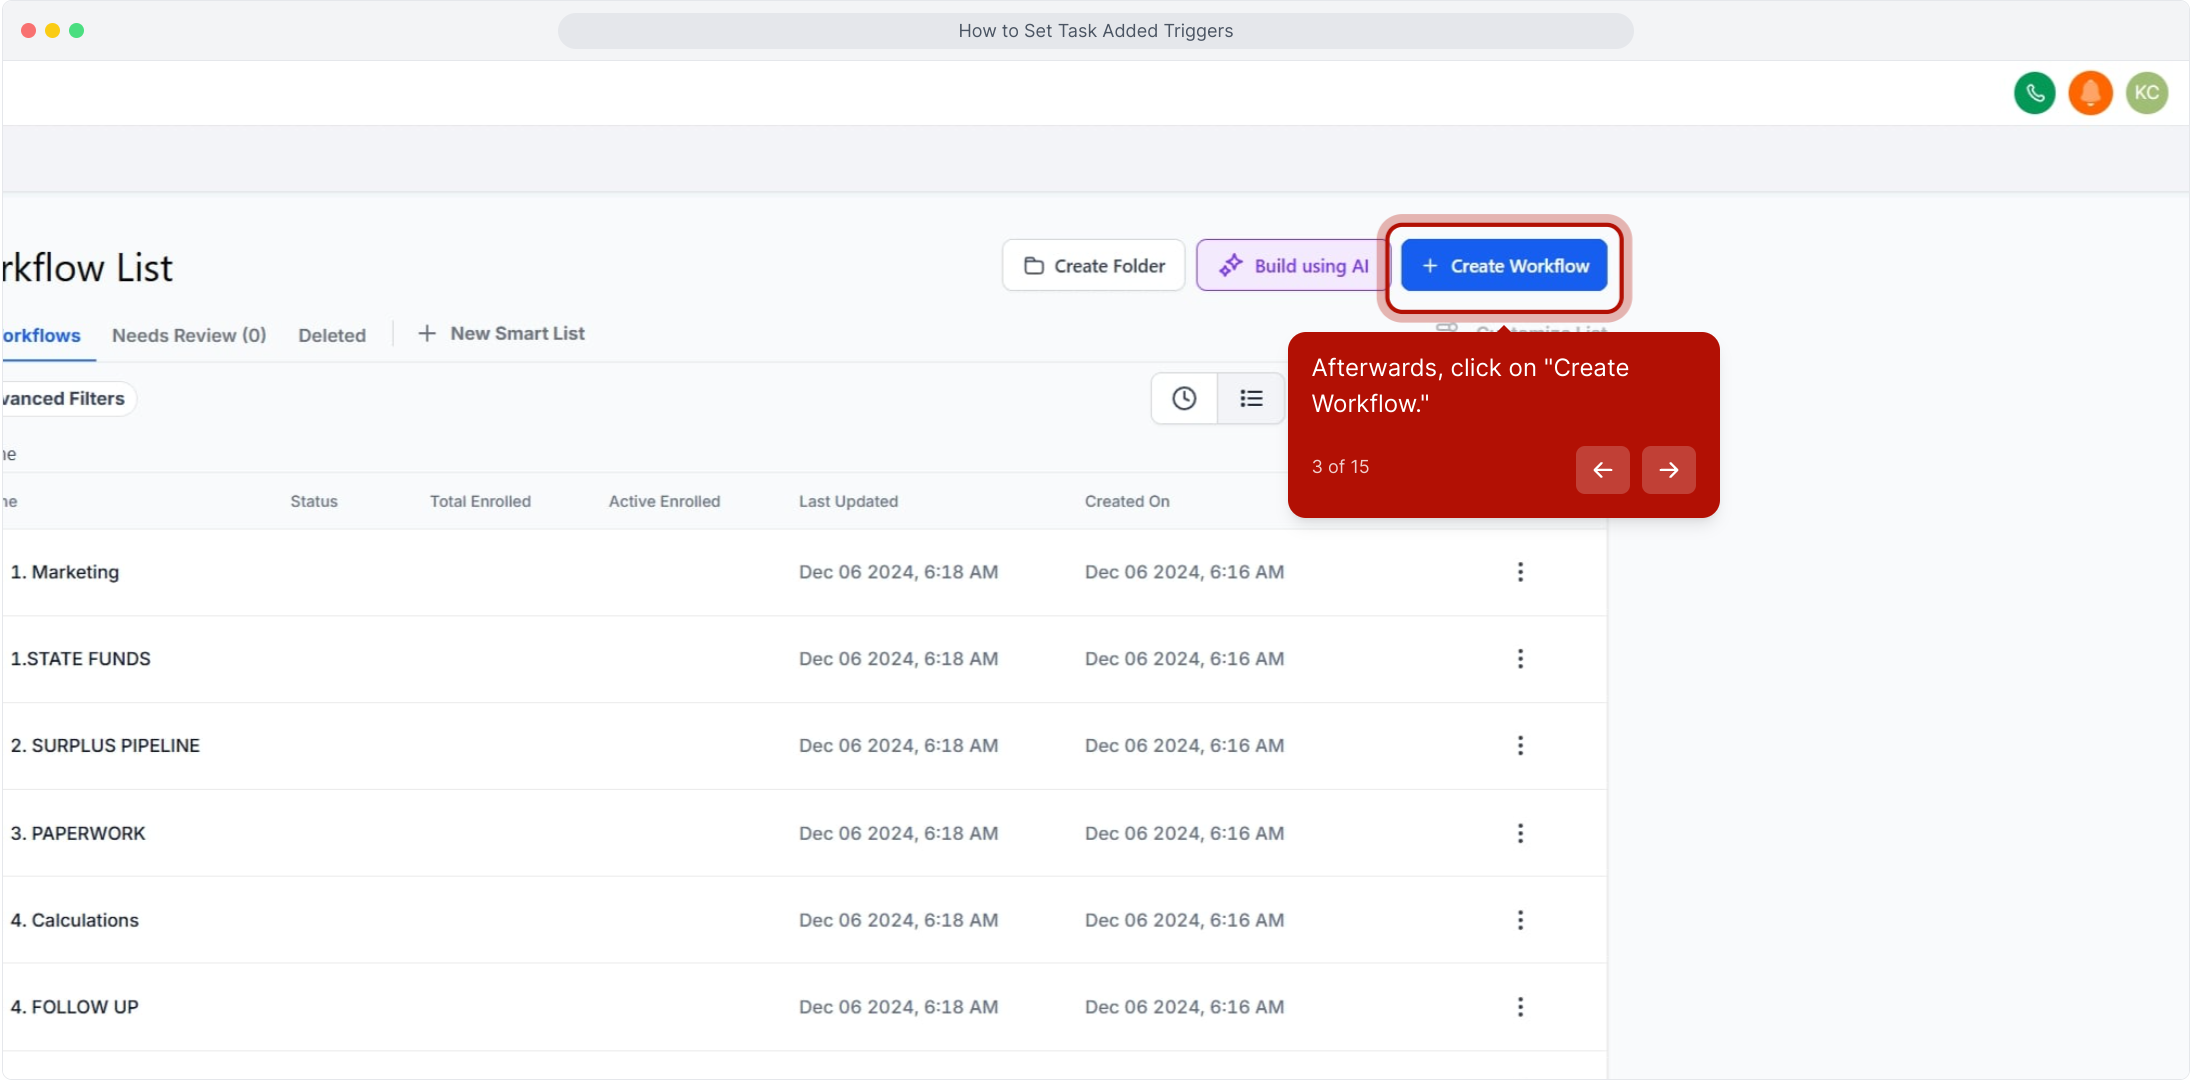This screenshot has width=2192, height=1080.
Task: Switch to the Deleted tab
Action: coord(332,335)
